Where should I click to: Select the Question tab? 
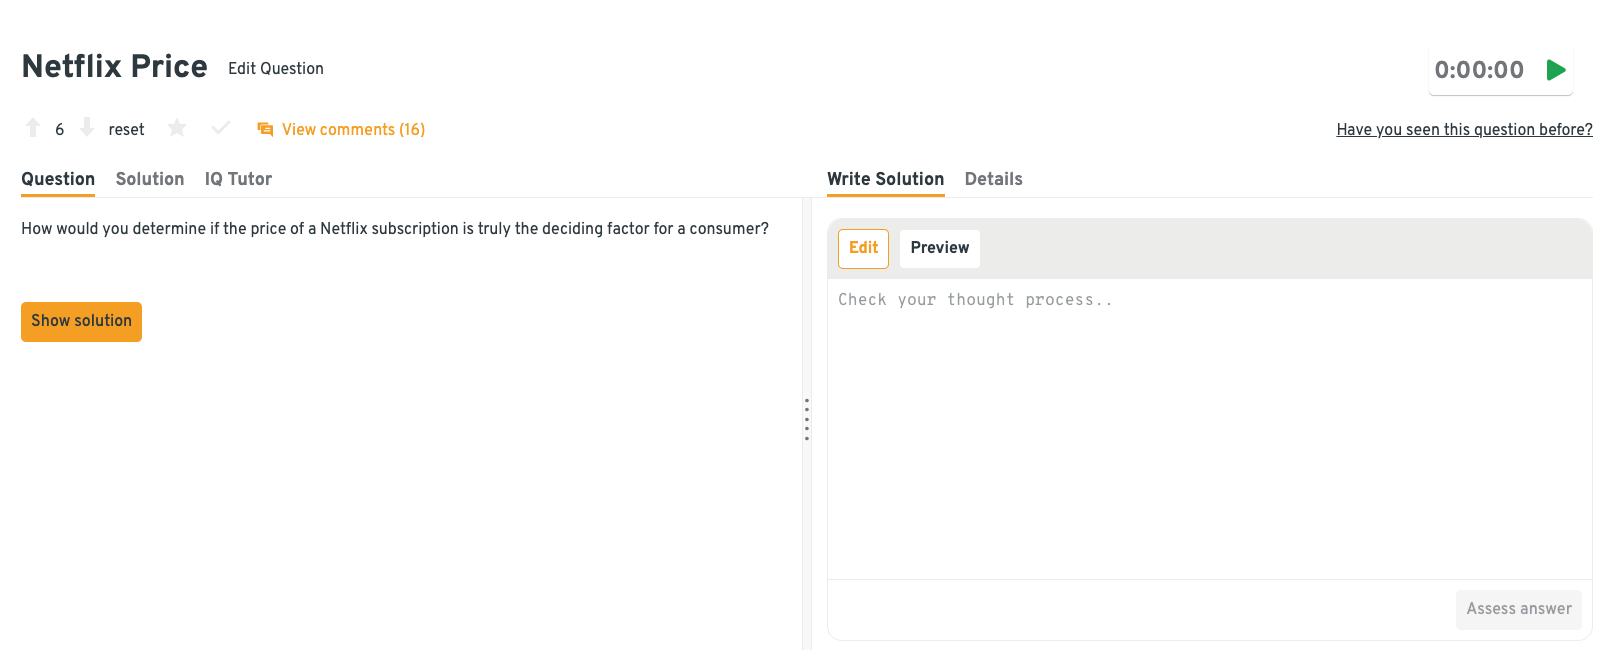tap(58, 179)
